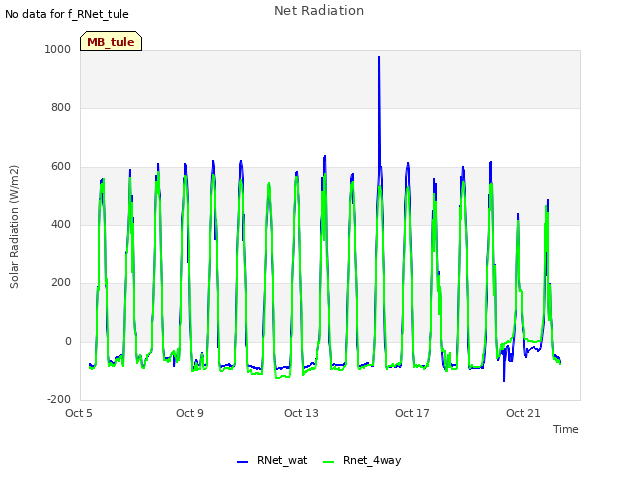
Task: Click the Oct 17 x-axis tick label
Action: coord(412,413)
